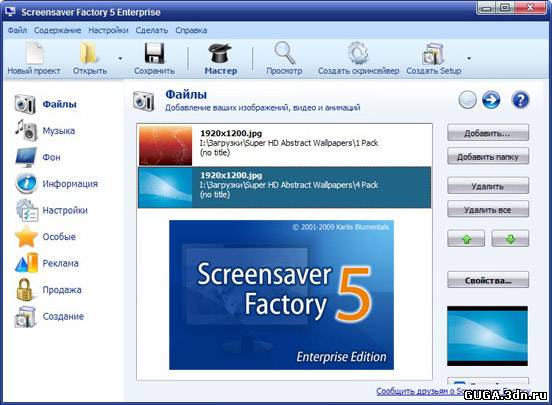Click the Добавить... button
Image resolution: width=552 pixels, height=405 pixels.
[488, 133]
